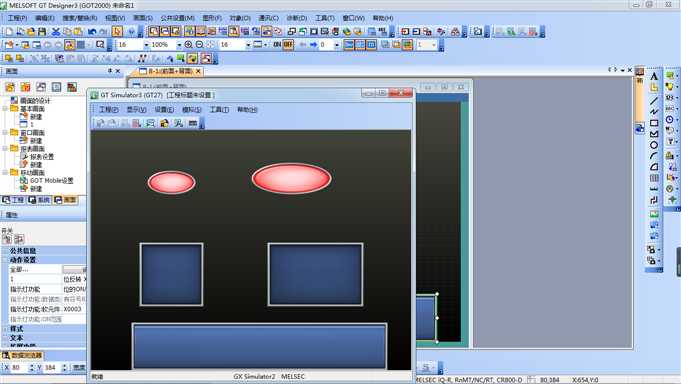Screen dimensions: 681x384
Task: Open the 搜索/替换 menu
Action: pyautogui.click(x=79, y=18)
